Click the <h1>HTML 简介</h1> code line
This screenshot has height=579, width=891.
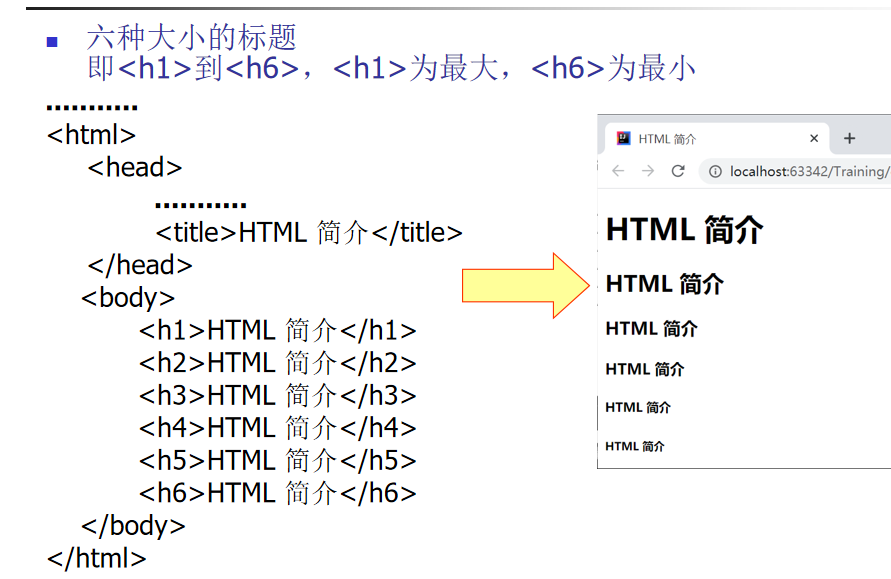275,330
